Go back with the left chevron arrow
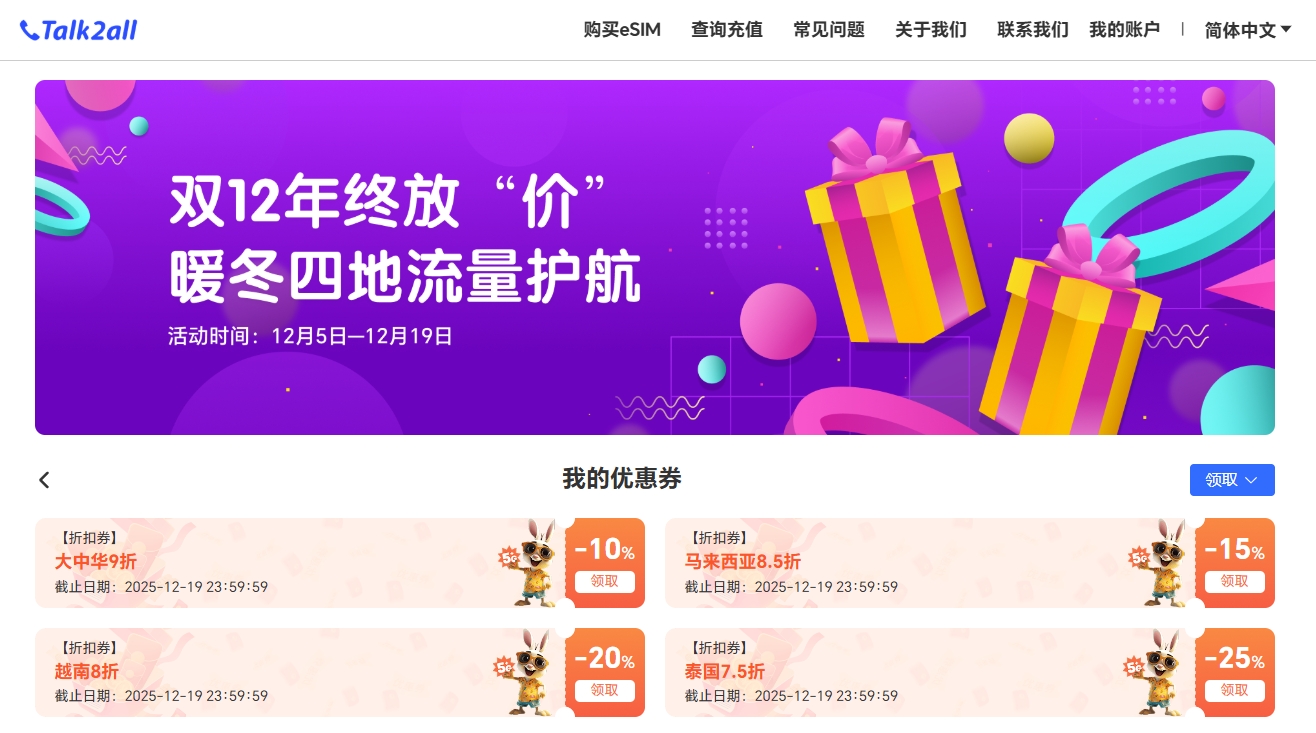1316x733 pixels. point(44,480)
